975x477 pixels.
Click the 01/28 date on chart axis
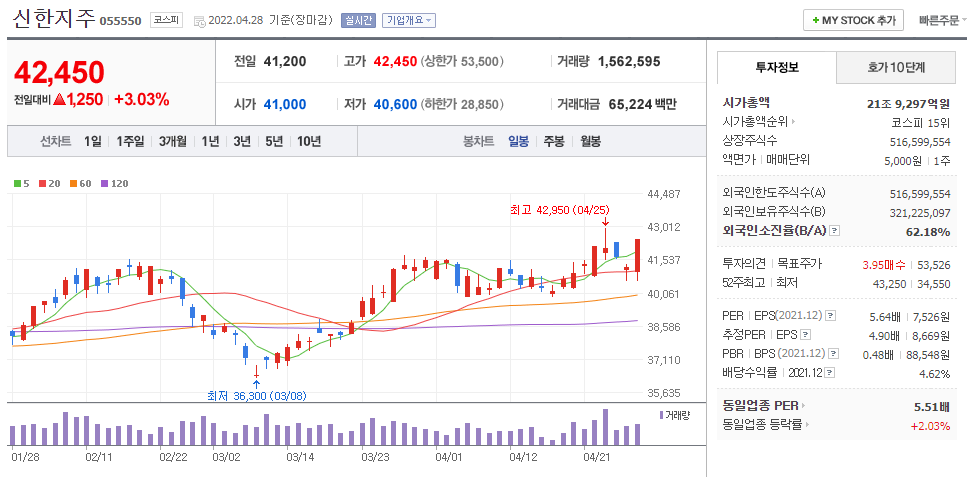[25, 457]
